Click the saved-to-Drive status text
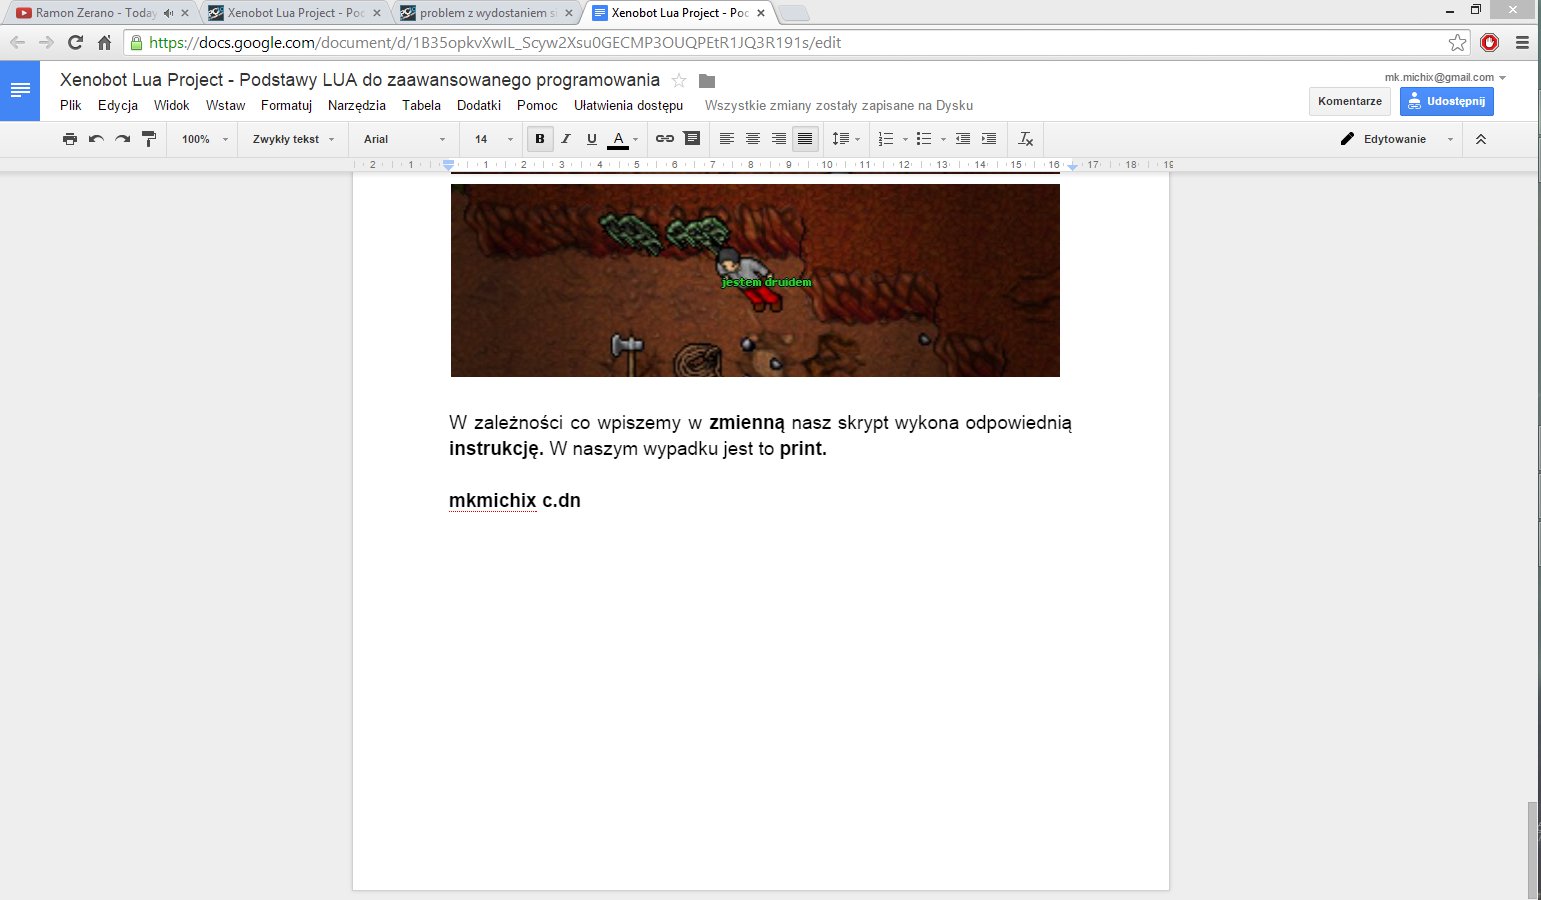 839,105
